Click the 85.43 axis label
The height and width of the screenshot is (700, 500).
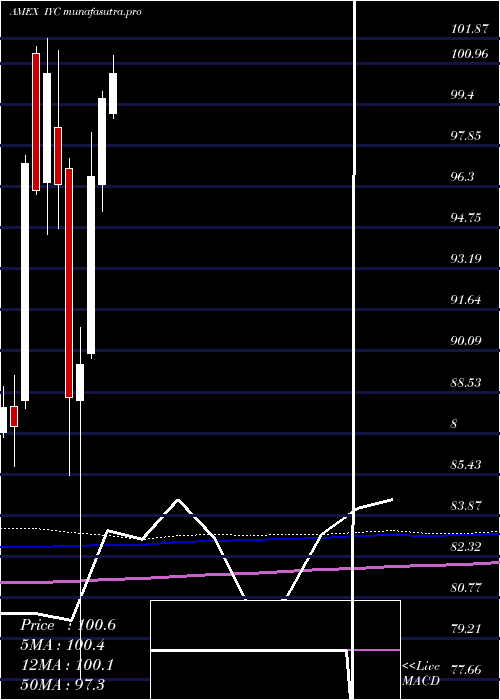(x=466, y=465)
